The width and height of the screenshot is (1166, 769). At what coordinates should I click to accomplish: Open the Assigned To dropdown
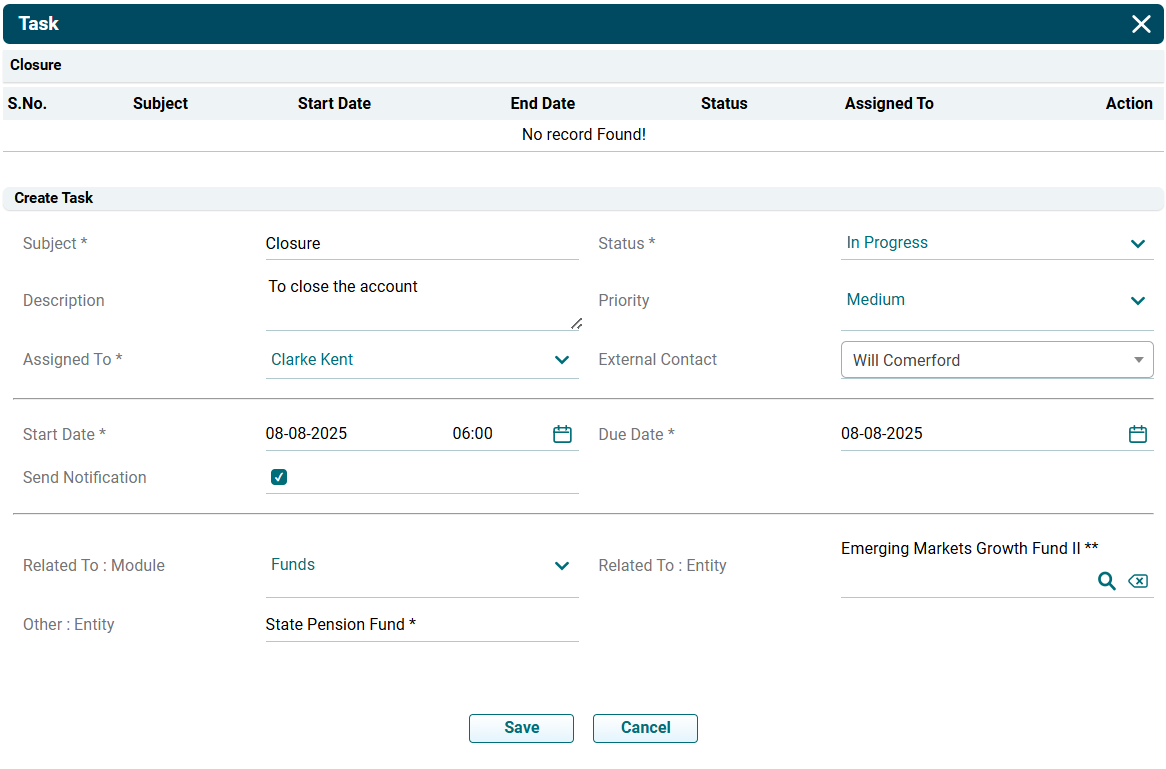[422, 360]
